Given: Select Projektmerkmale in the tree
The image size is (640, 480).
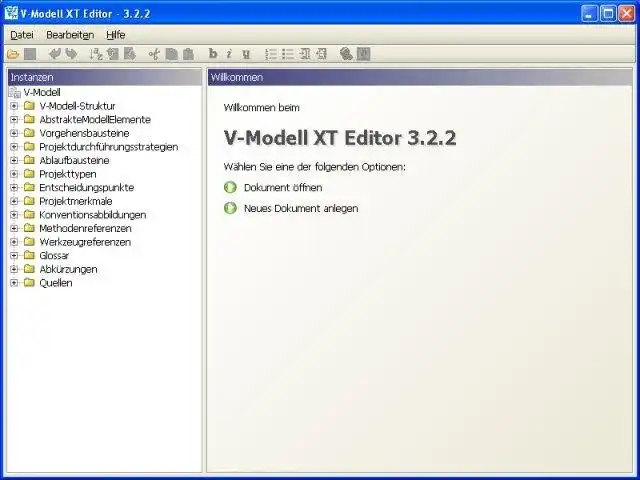Looking at the screenshot, I should (x=76, y=201).
